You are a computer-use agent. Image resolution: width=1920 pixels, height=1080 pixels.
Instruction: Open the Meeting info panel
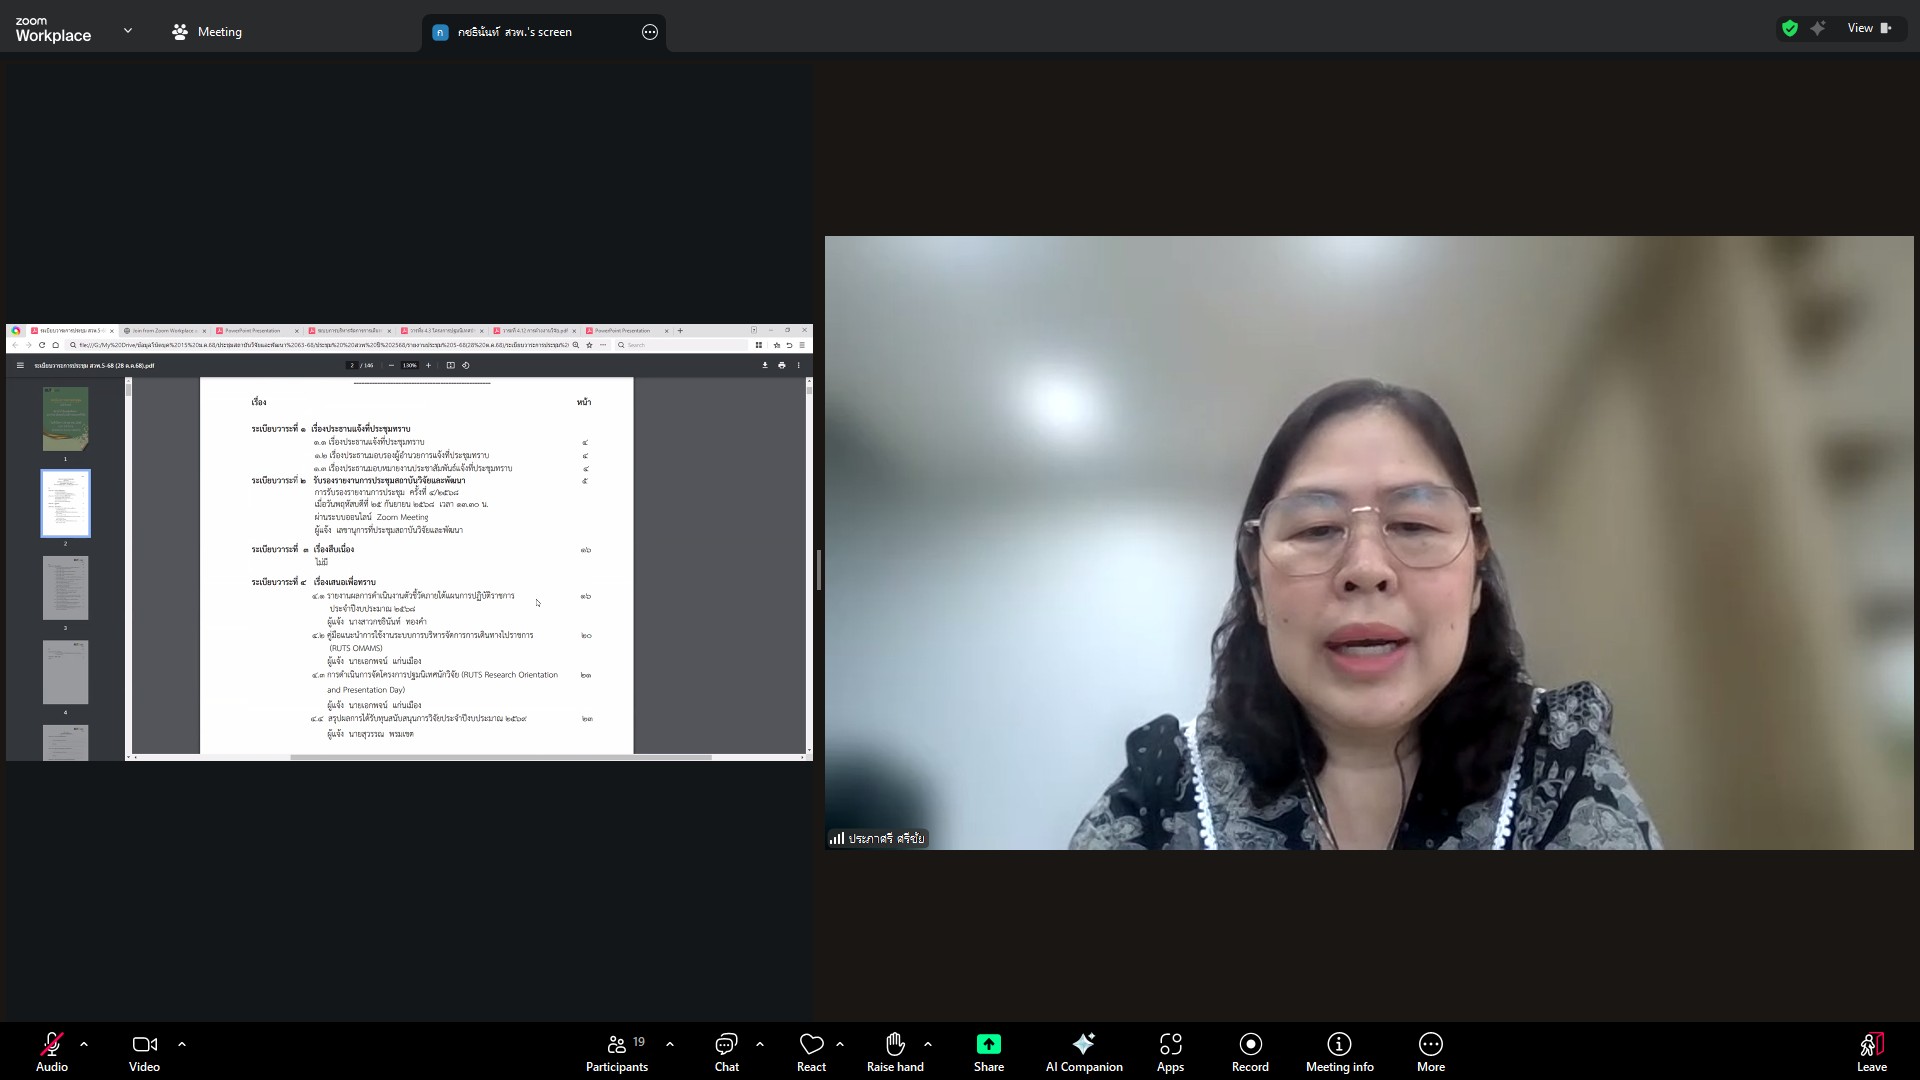[x=1339, y=1051]
